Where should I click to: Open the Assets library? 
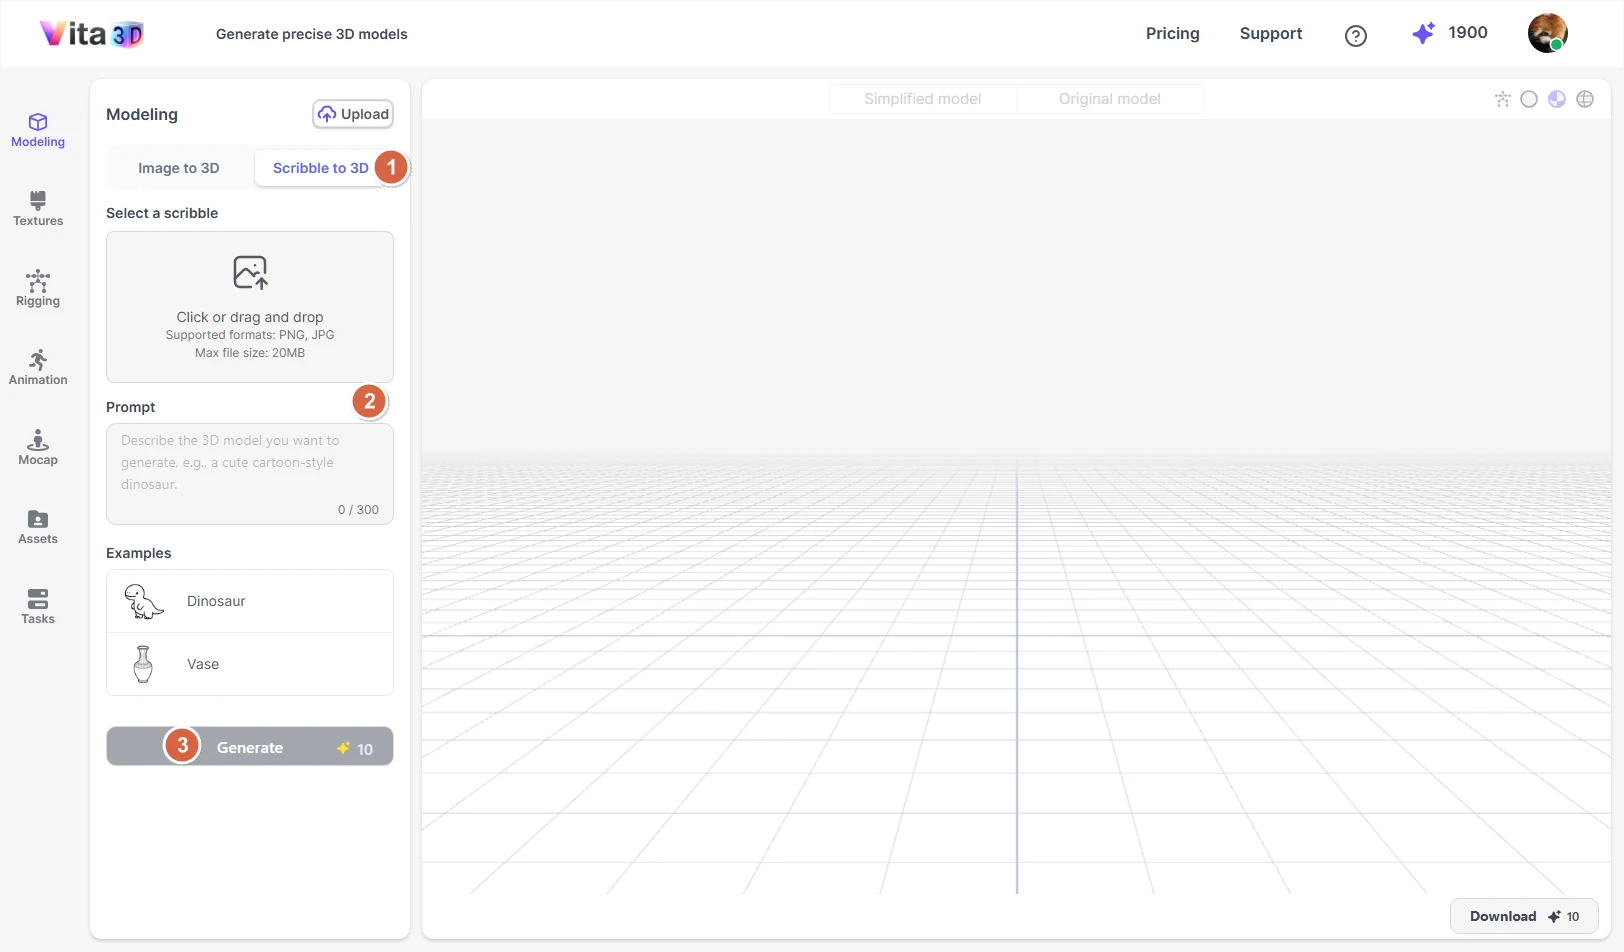click(x=38, y=526)
